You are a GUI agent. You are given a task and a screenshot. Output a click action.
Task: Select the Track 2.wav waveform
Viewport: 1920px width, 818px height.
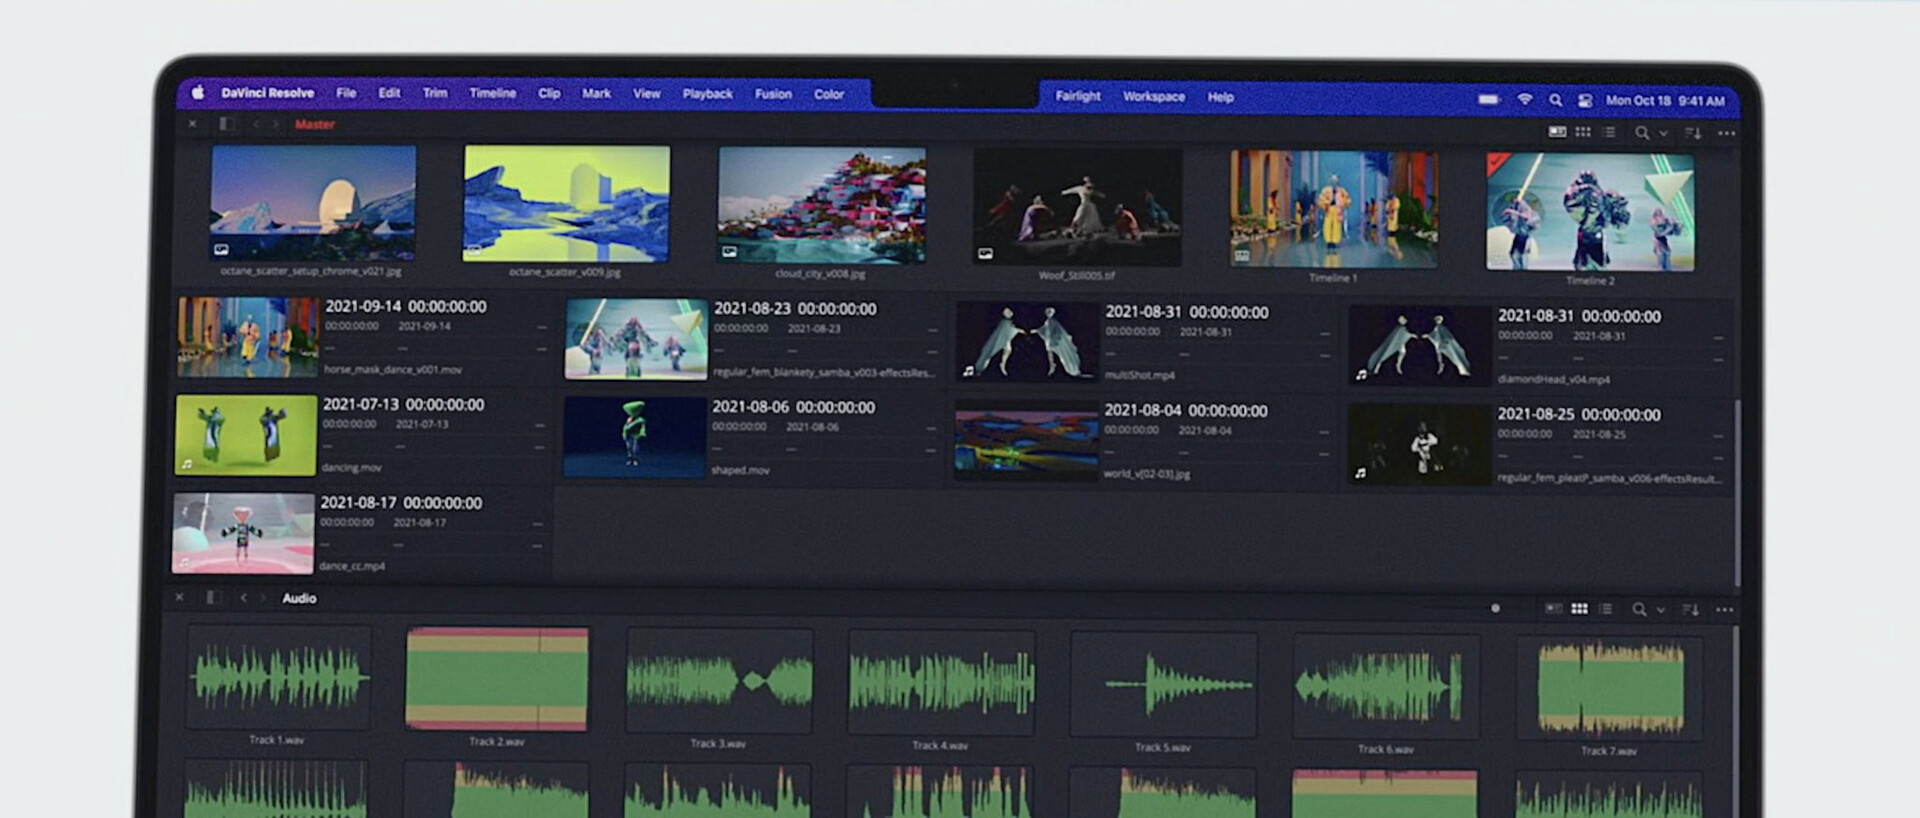point(497,678)
